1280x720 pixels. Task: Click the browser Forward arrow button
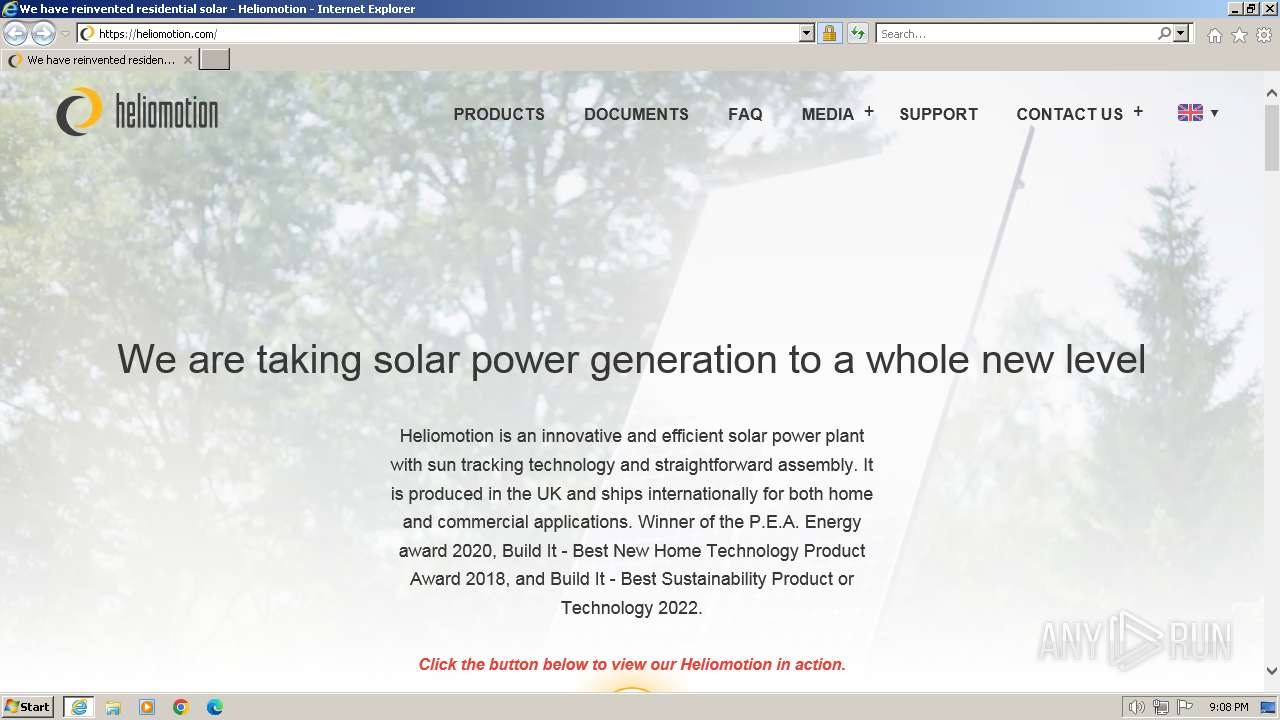point(43,33)
